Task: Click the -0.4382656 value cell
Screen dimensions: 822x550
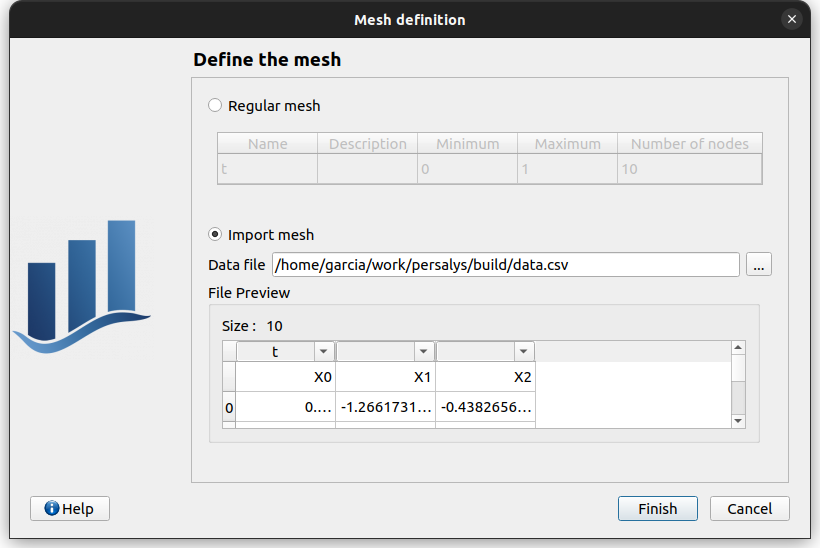Action: (x=485, y=408)
